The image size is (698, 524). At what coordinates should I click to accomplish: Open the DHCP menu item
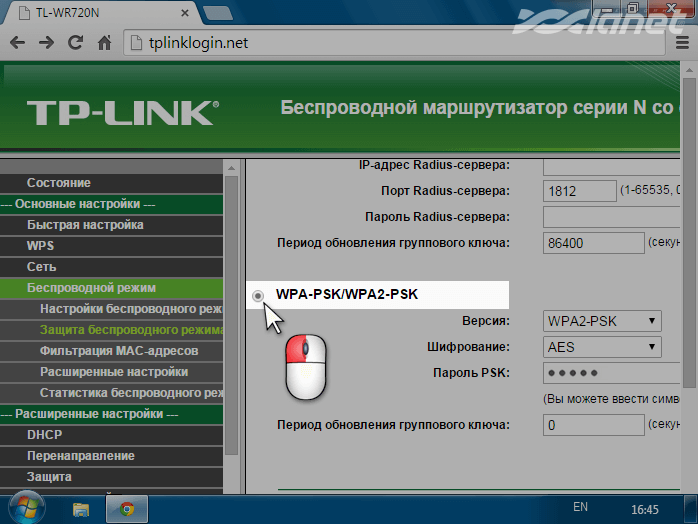coord(111,435)
